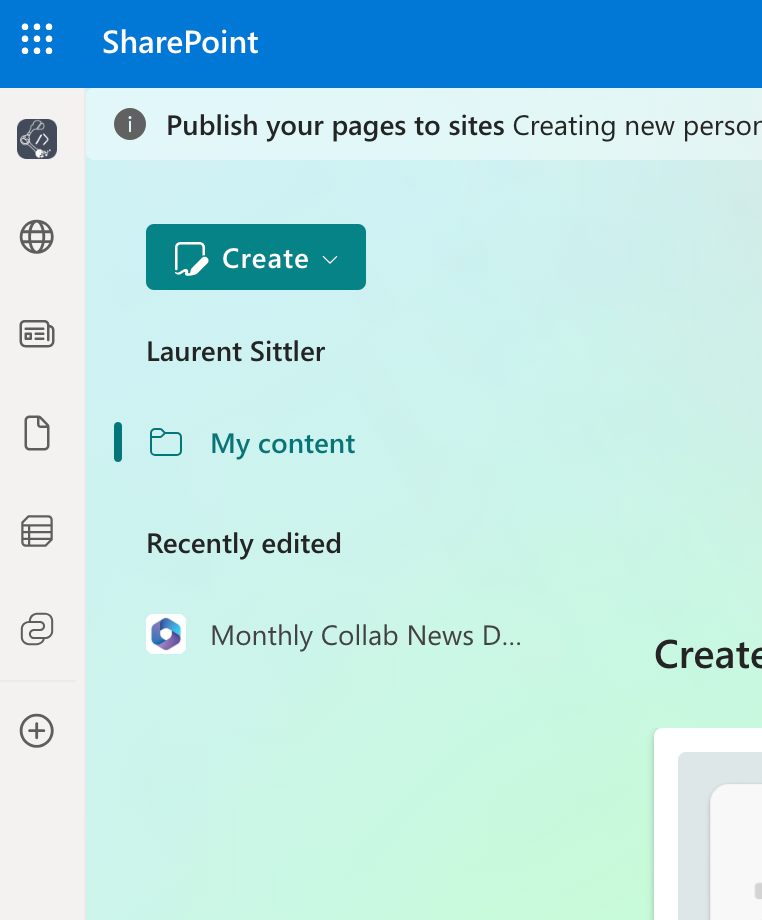Image resolution: width=762 pixels, height=920 pixels.
Task: Click the Recently edited heading
Action: 243,544
